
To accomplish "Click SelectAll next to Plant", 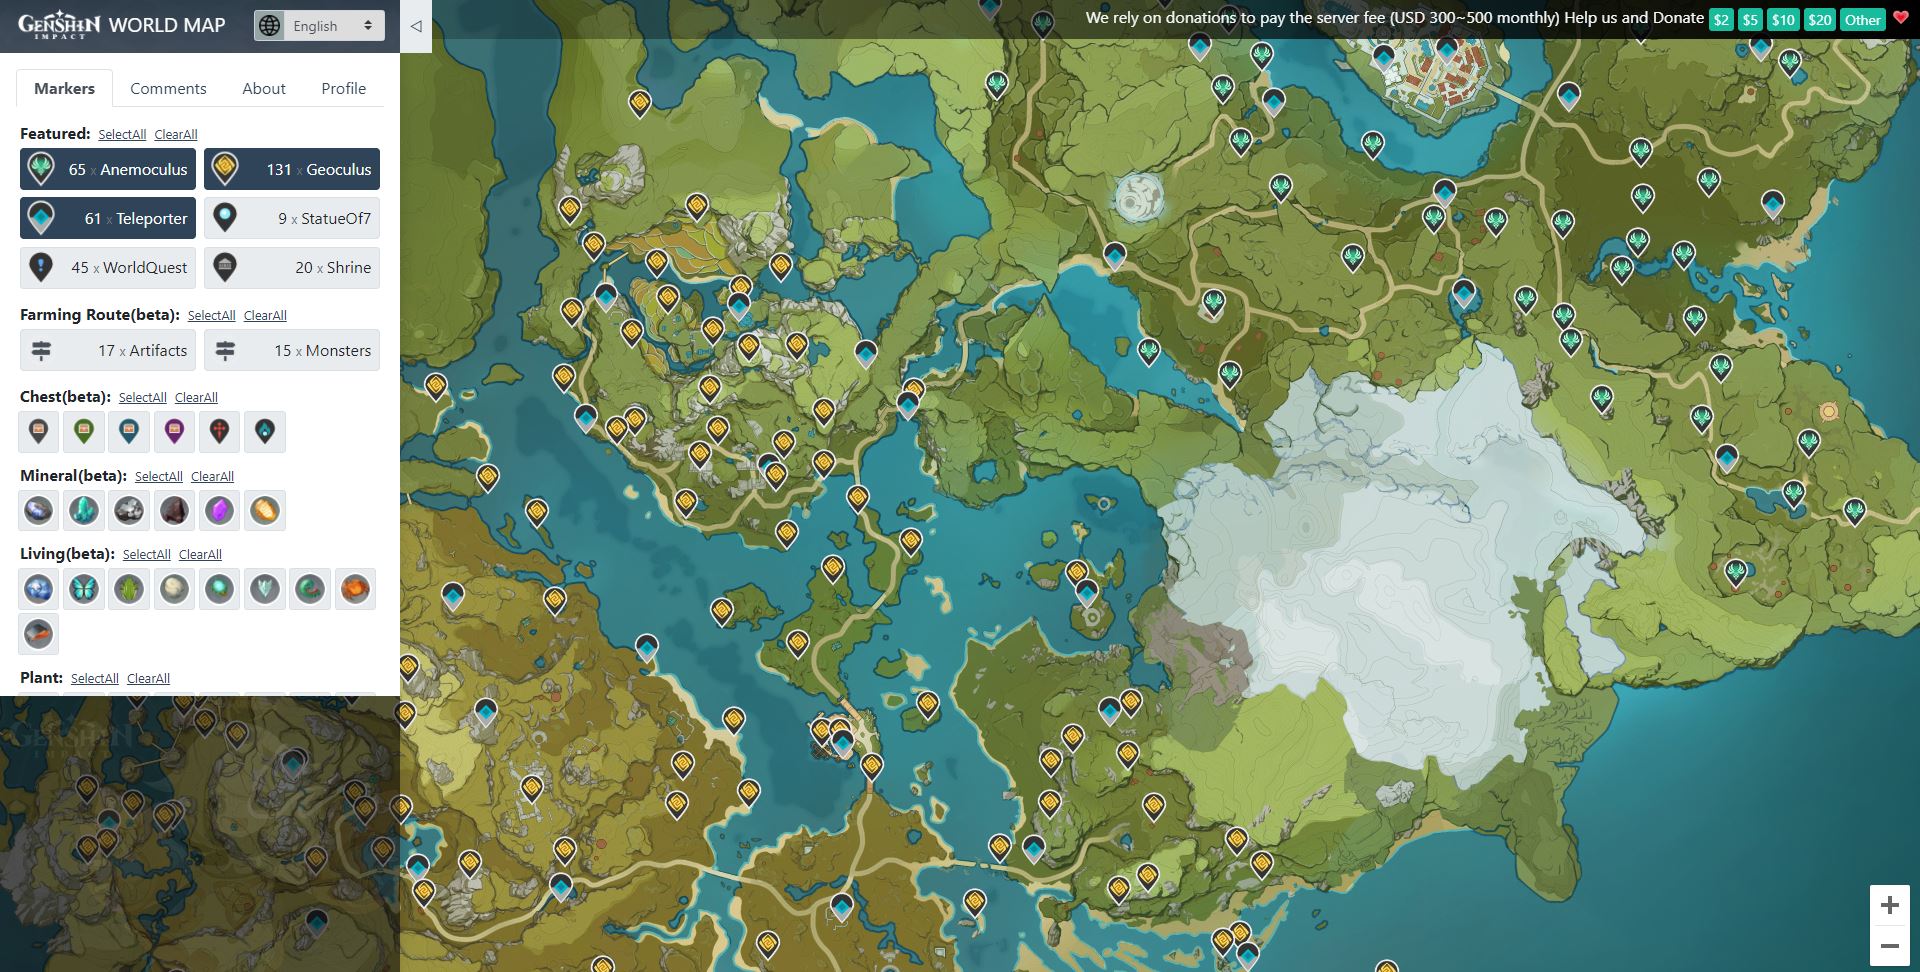I will point(95,679).
